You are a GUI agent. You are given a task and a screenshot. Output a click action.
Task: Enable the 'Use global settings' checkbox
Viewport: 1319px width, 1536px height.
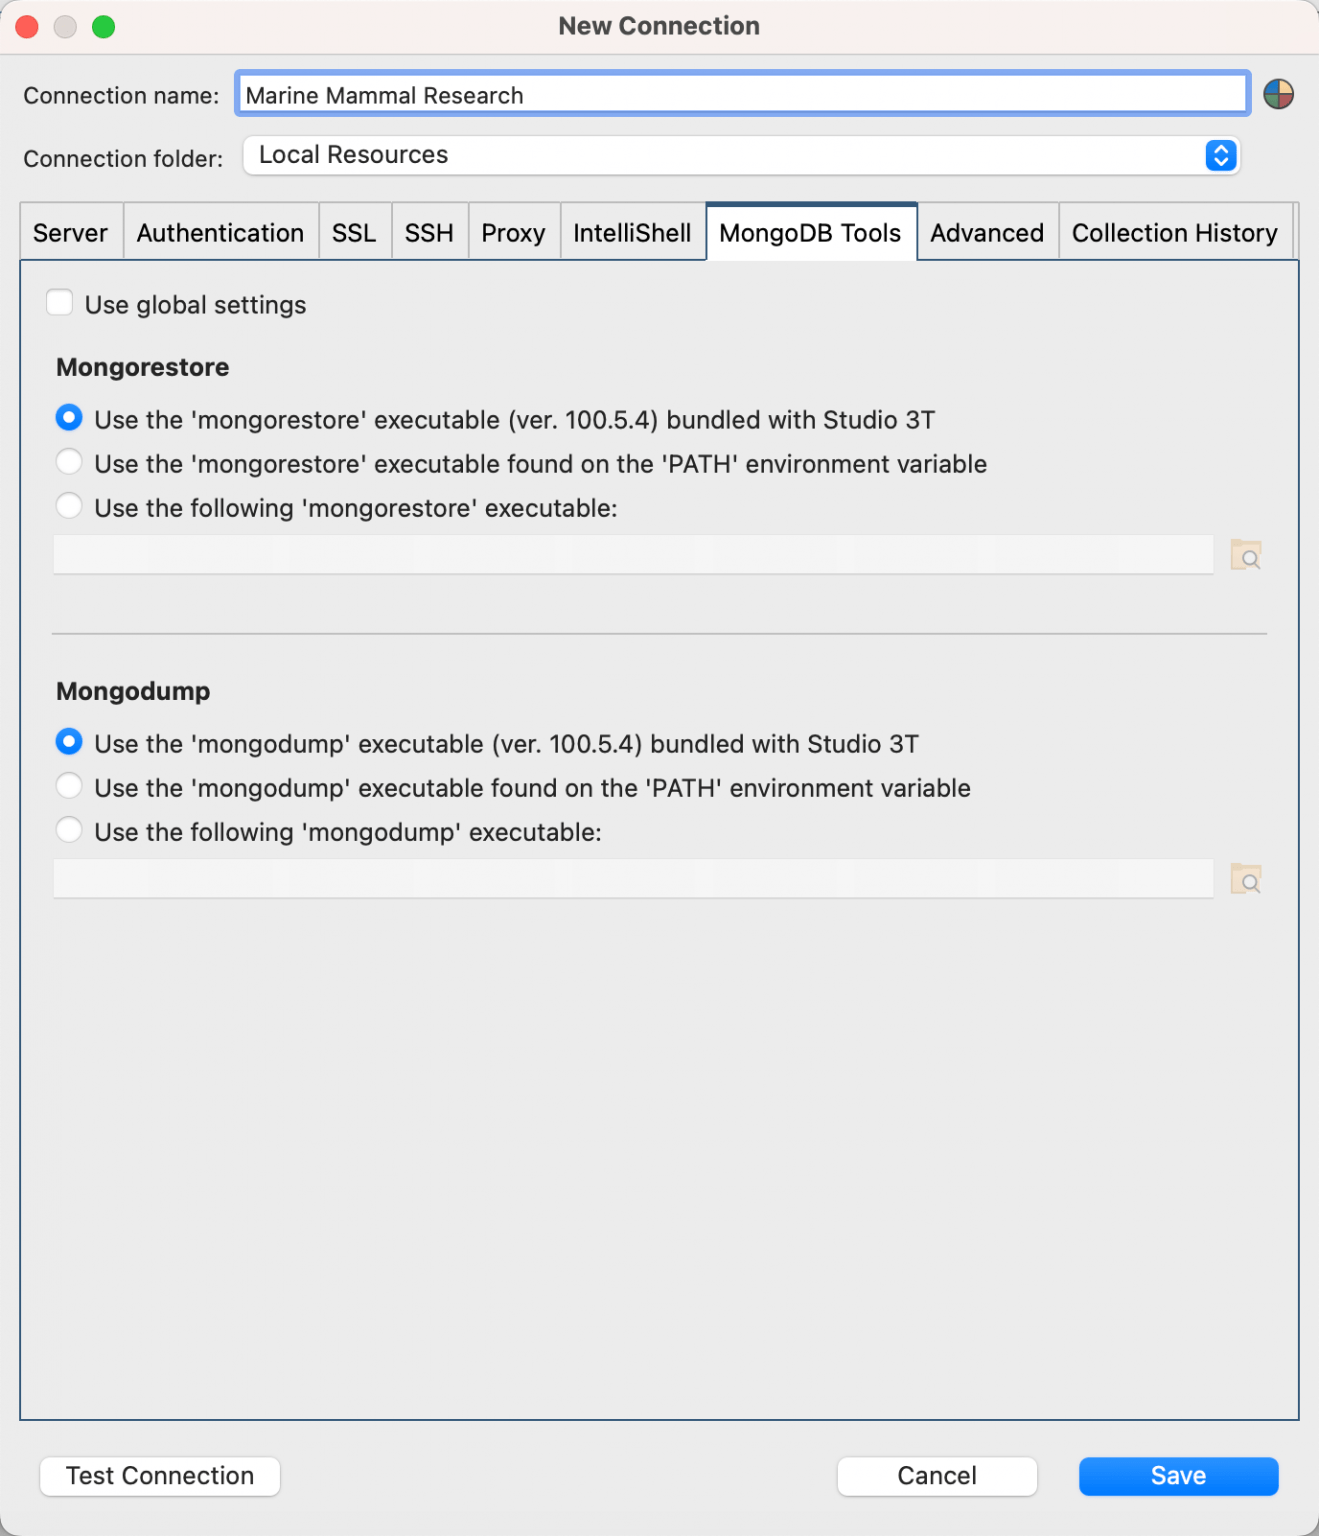tap(60, 302)
